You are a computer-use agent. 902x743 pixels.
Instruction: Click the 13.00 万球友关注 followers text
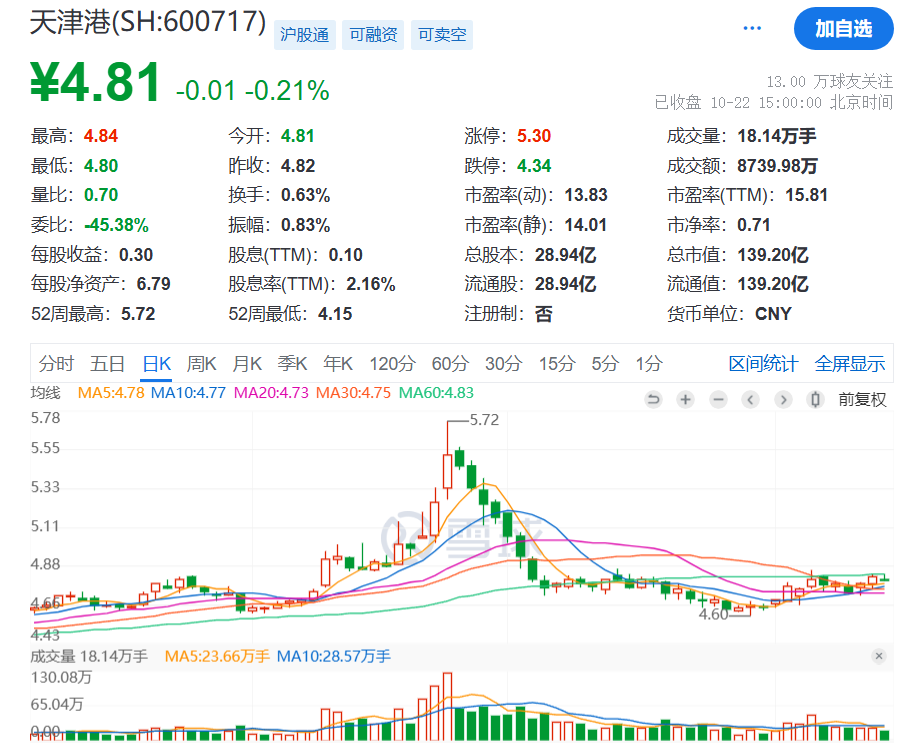pyautogui.click(x=830, y=82)
